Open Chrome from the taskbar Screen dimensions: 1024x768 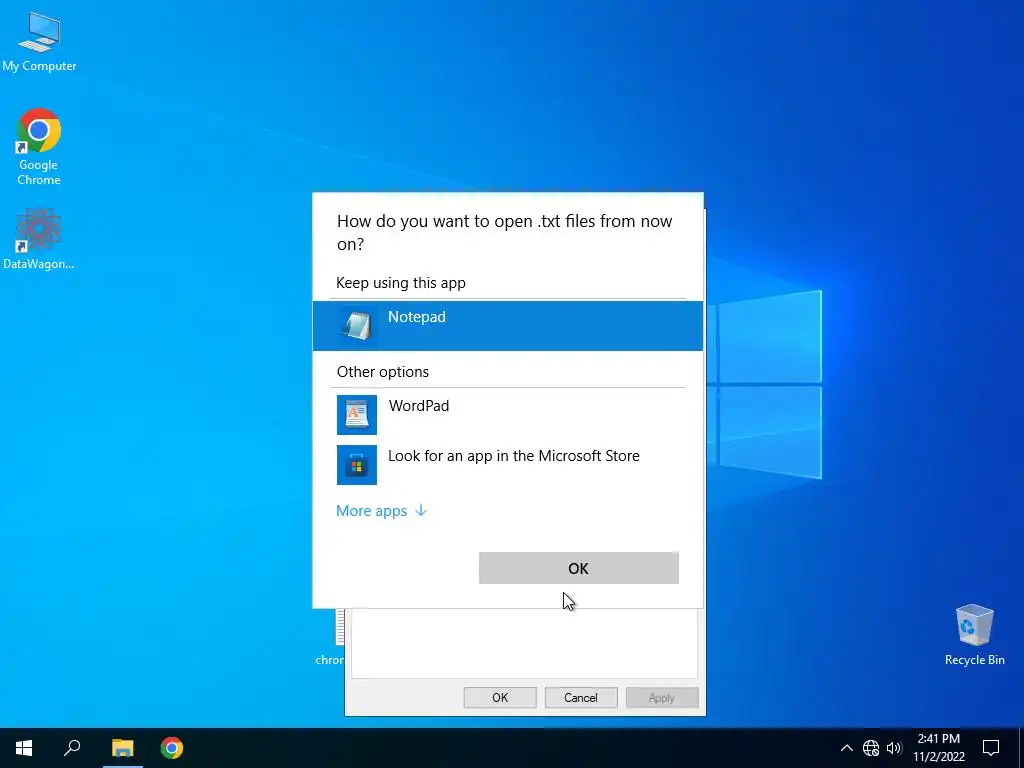tap(172, 748)
